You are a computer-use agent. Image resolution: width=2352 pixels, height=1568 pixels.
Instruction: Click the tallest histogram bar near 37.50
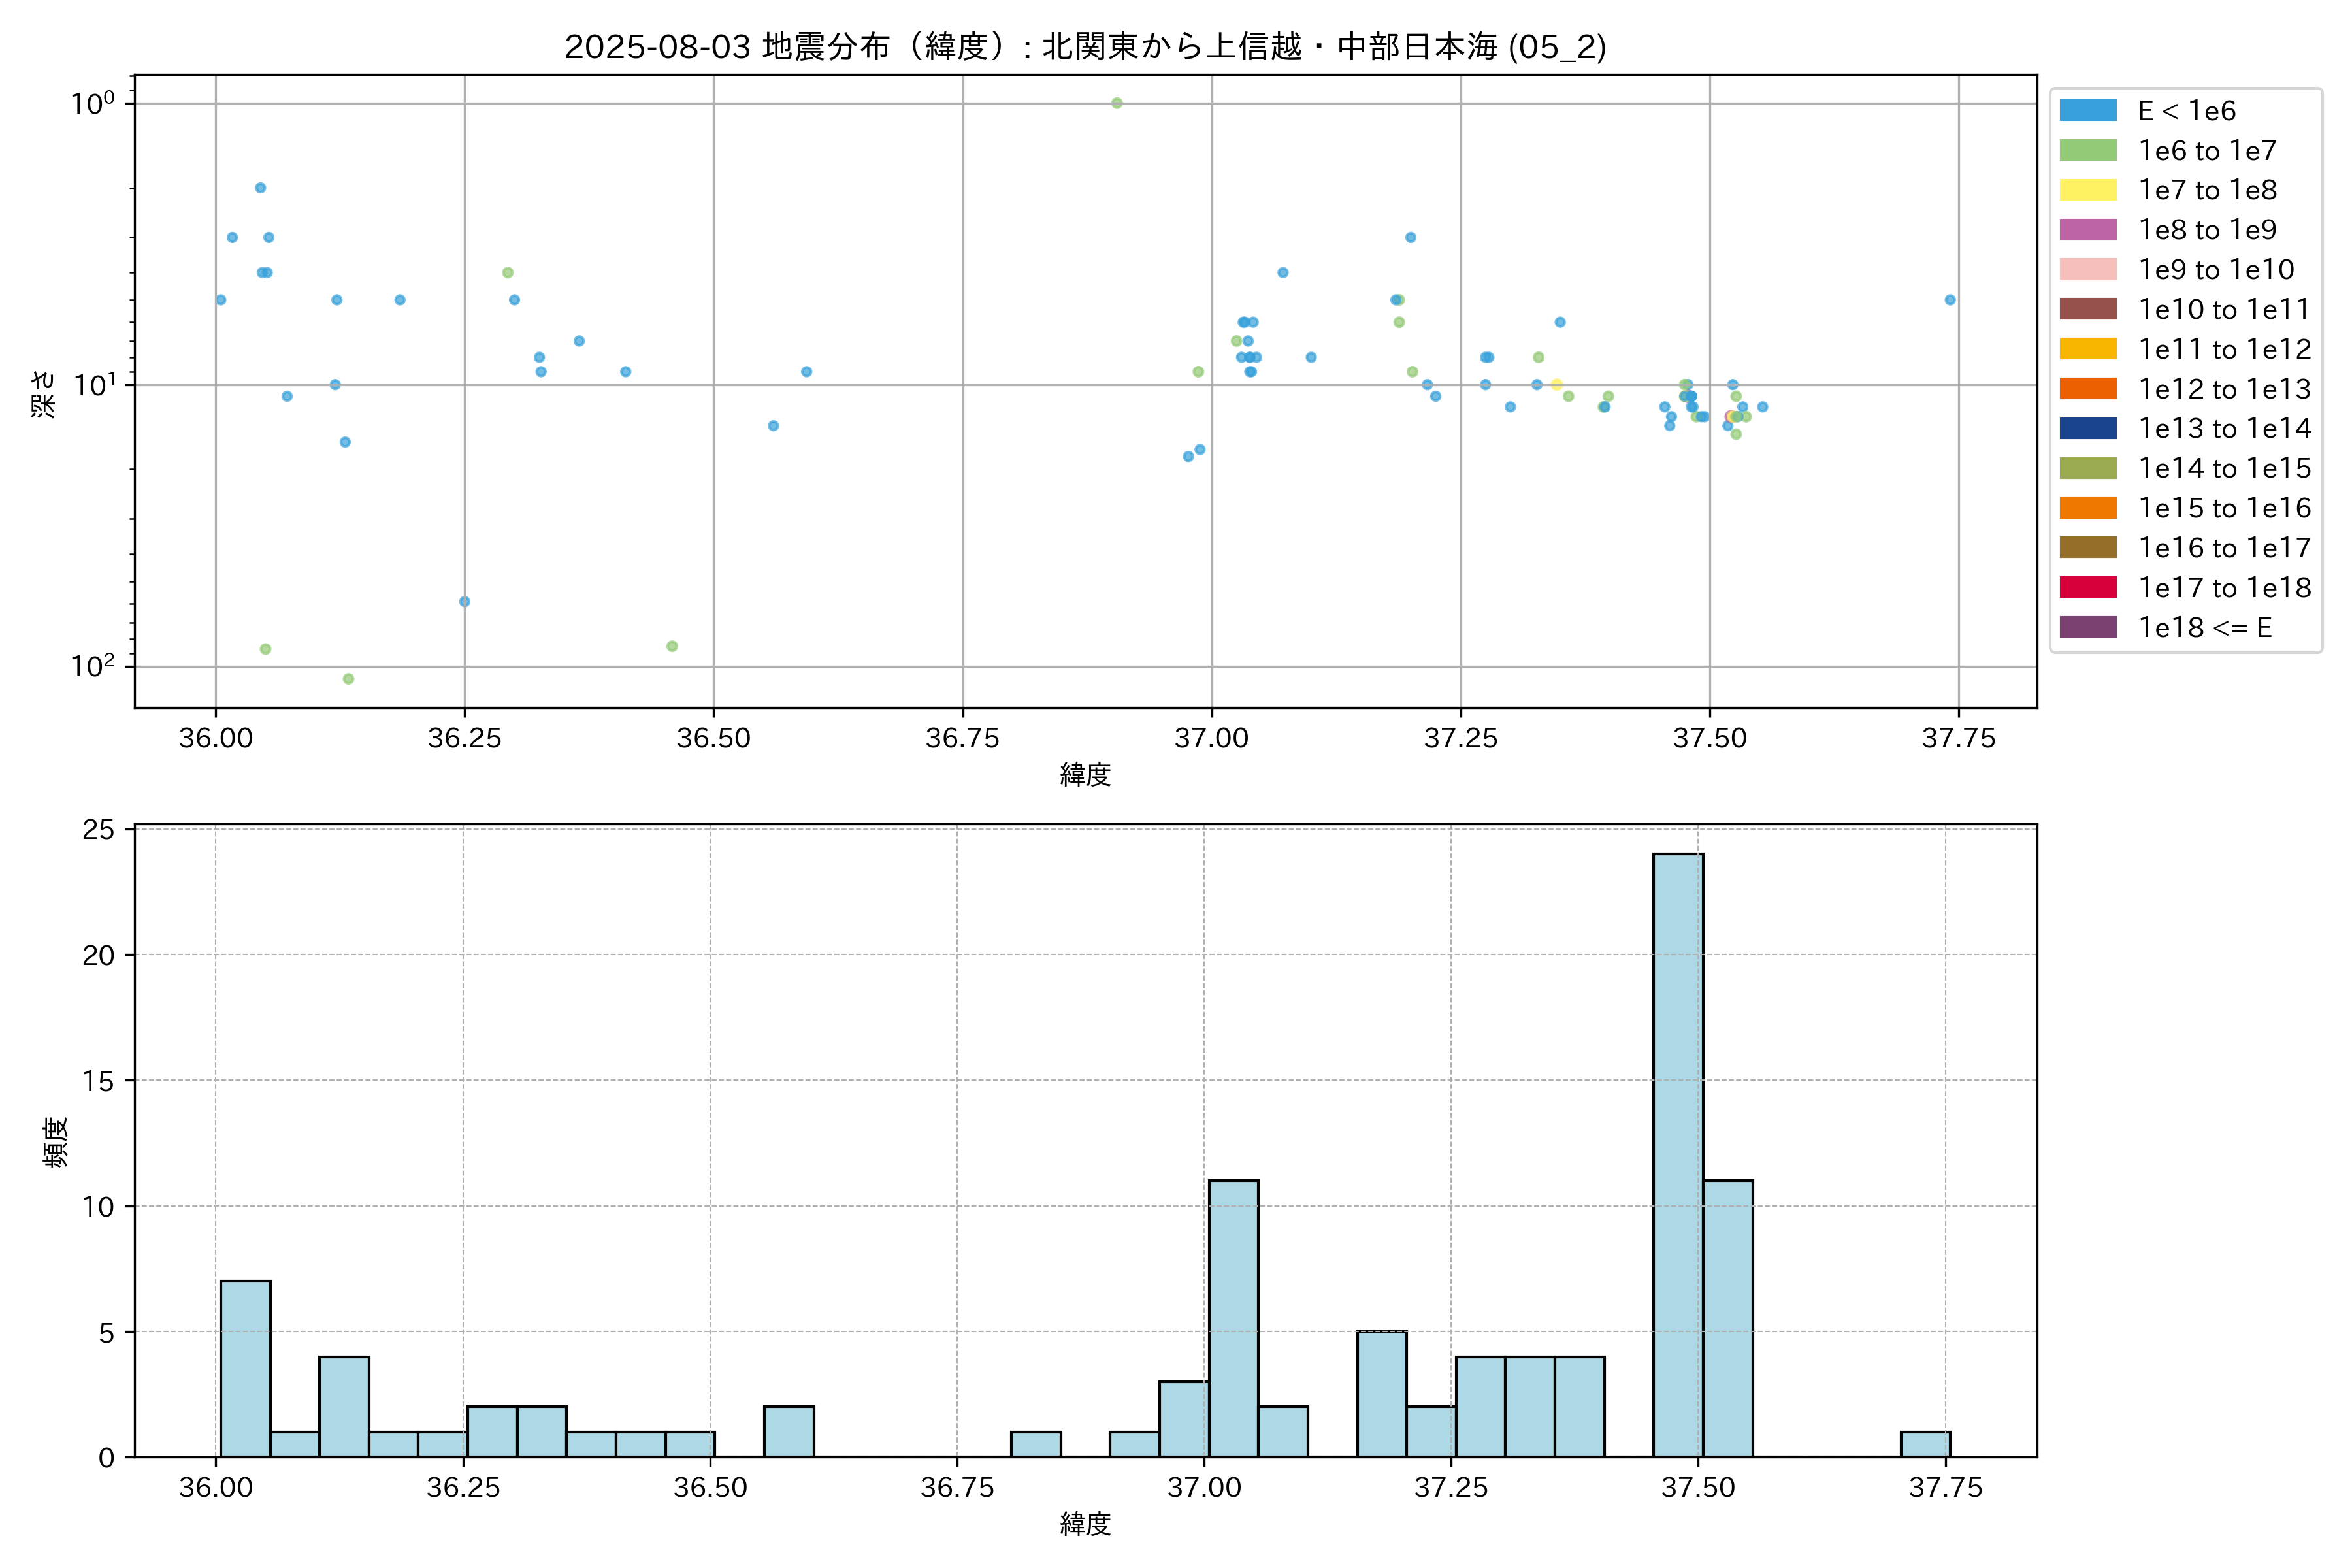[1678, 1155]
